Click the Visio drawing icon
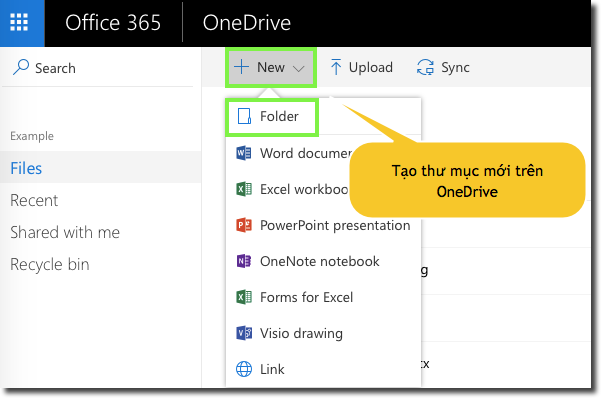 pyautogui.click(x=244, y=333)
